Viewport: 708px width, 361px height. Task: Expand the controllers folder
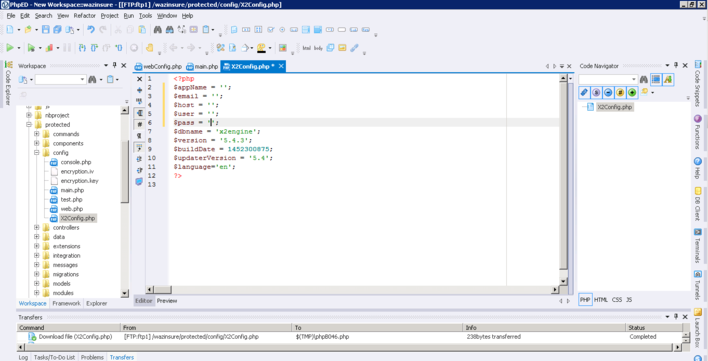pos(37,227)
